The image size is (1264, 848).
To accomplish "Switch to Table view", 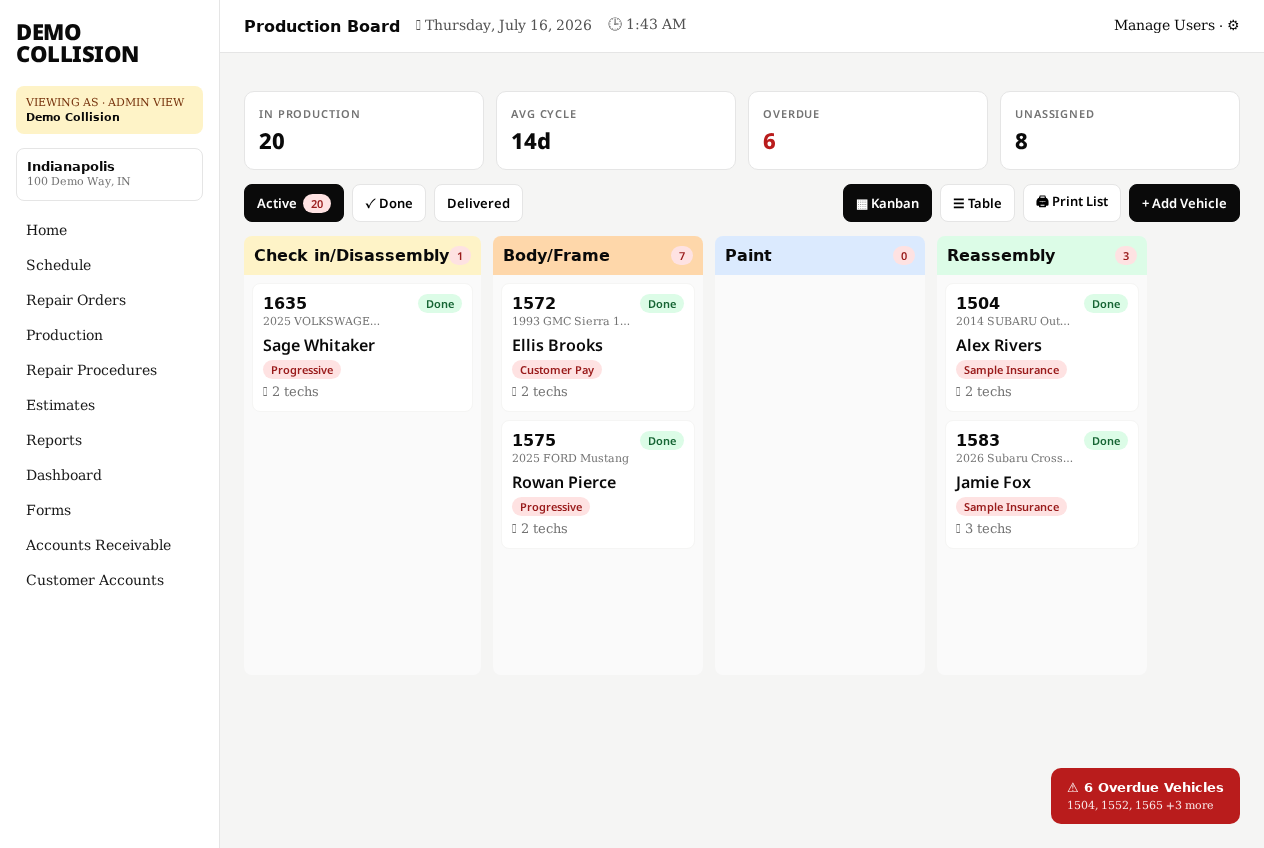I will (x=977, y=203).
